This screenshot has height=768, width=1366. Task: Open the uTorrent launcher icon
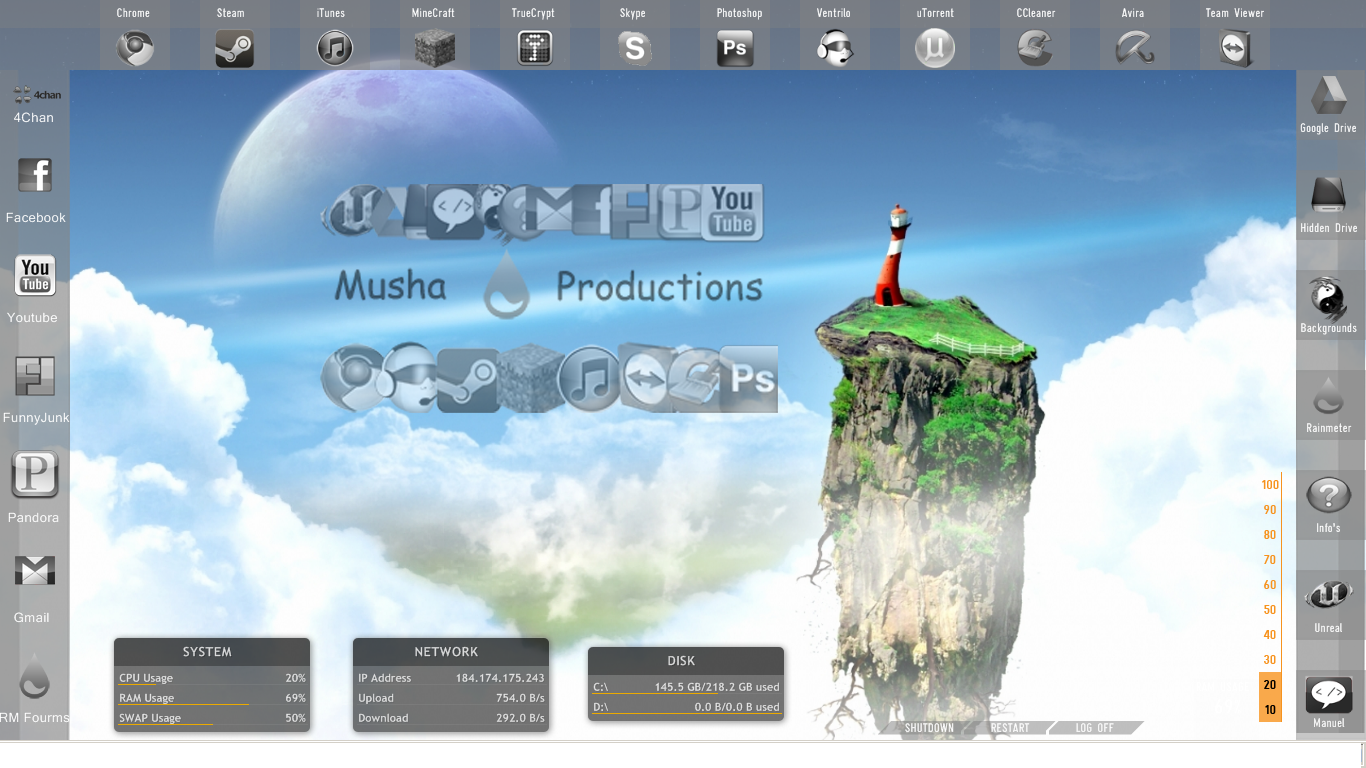tap(934, 47)
